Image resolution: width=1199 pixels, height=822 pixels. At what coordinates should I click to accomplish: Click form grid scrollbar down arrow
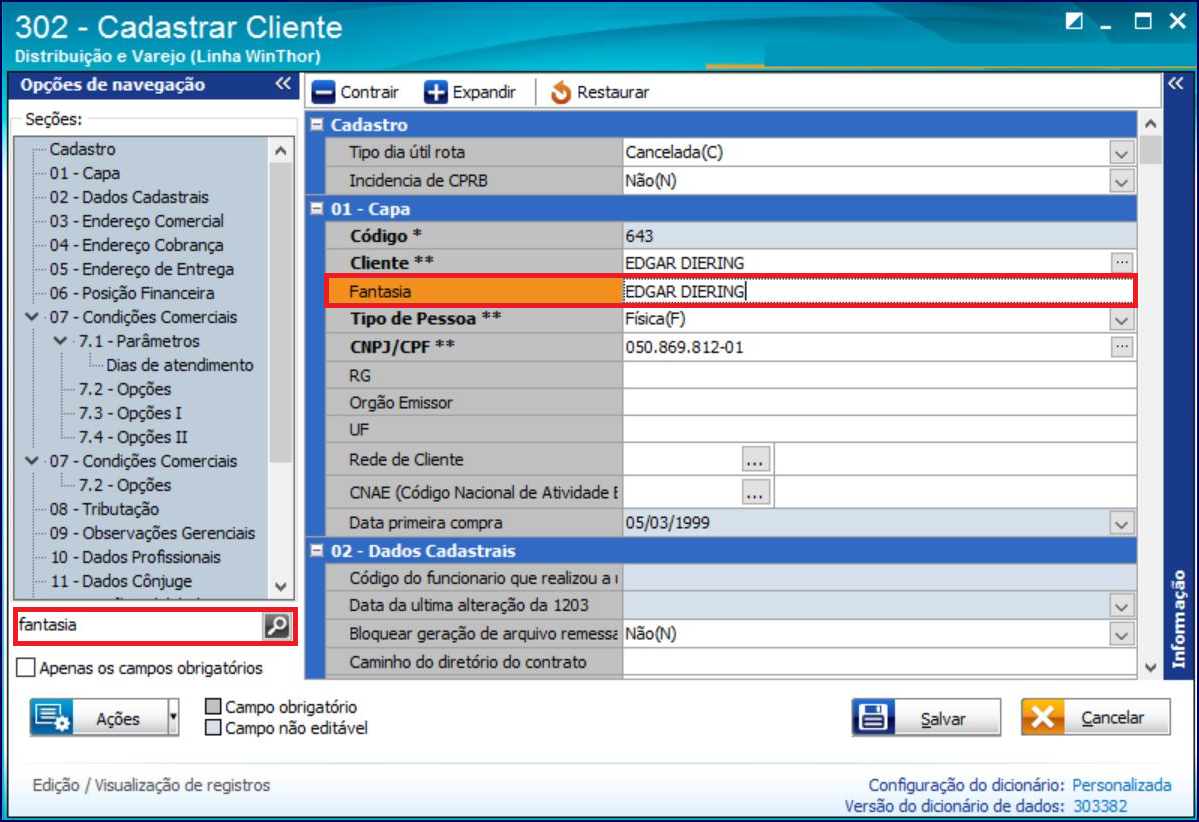click(1150, 668)
